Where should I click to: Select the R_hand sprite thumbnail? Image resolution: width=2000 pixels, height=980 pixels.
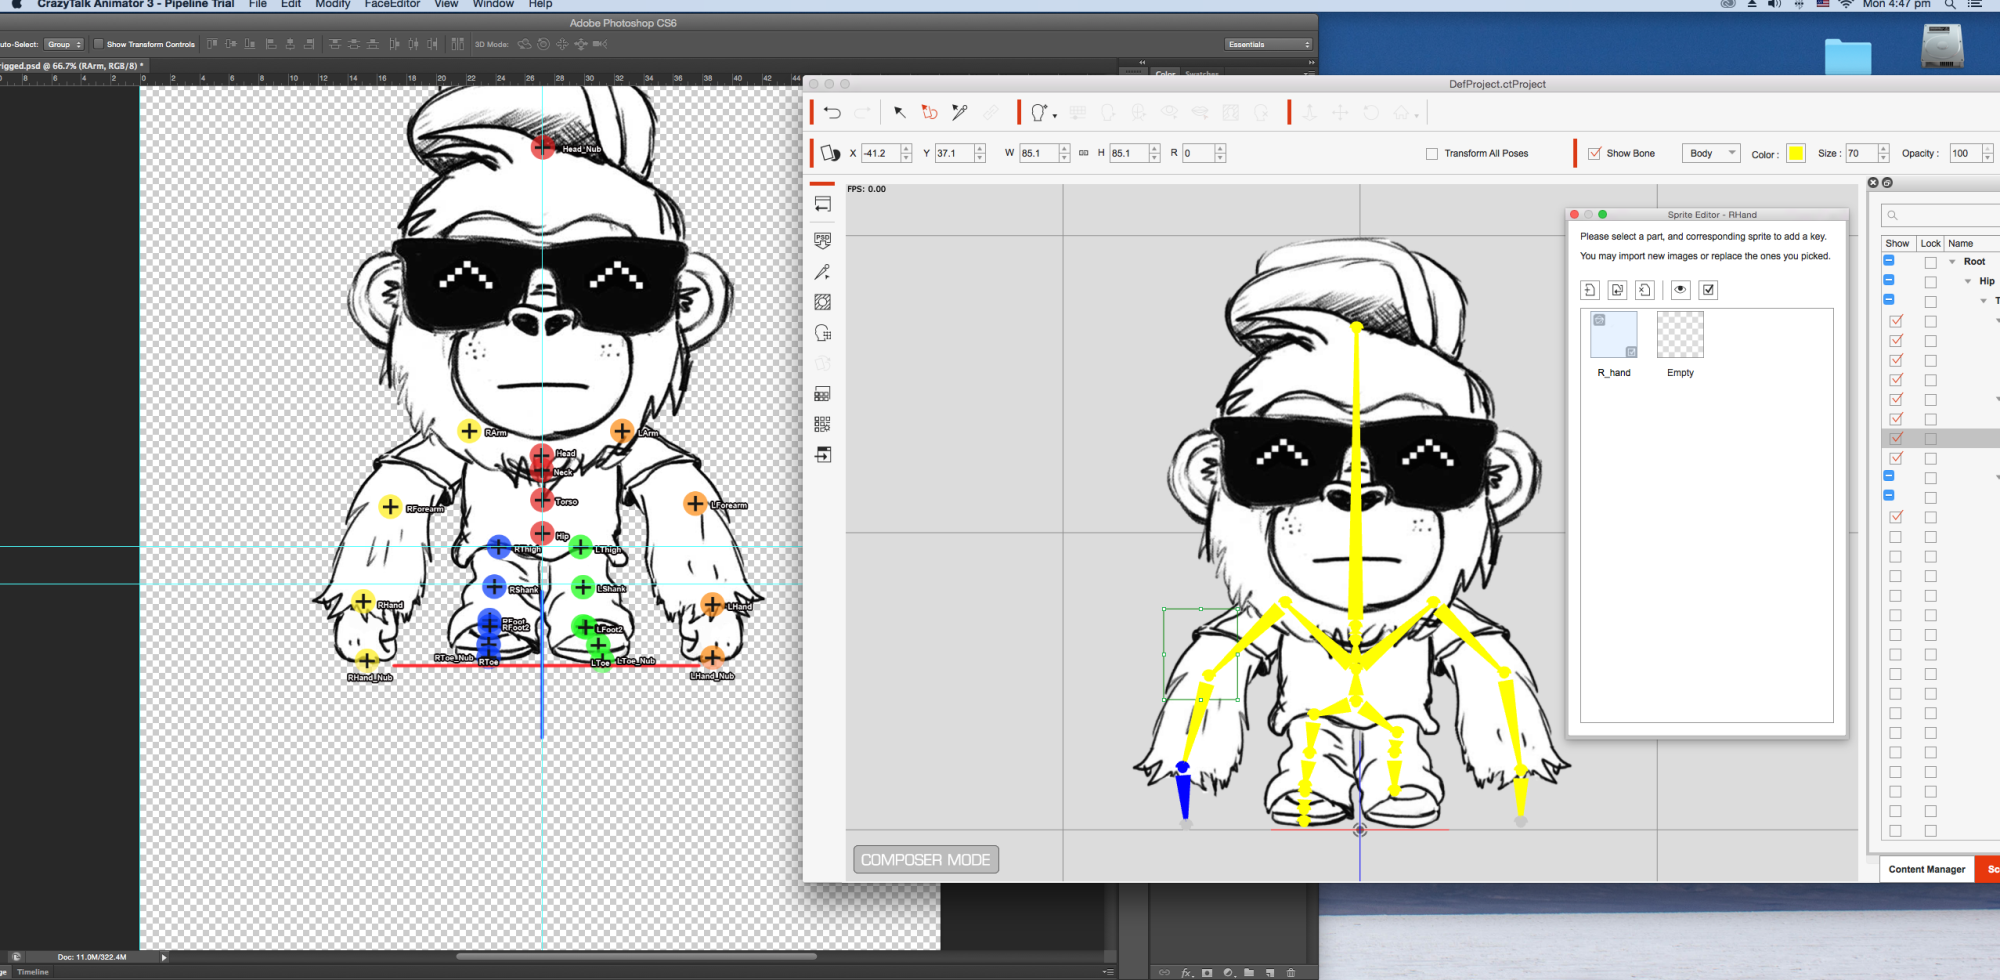pos(1614,335)
